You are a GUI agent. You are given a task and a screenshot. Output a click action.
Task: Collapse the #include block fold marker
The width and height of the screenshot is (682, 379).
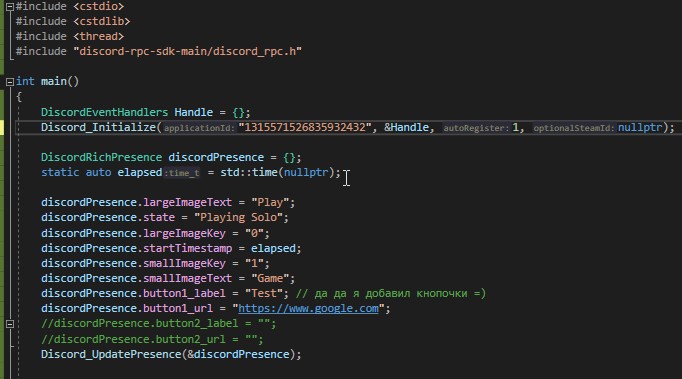click(10, 7)
